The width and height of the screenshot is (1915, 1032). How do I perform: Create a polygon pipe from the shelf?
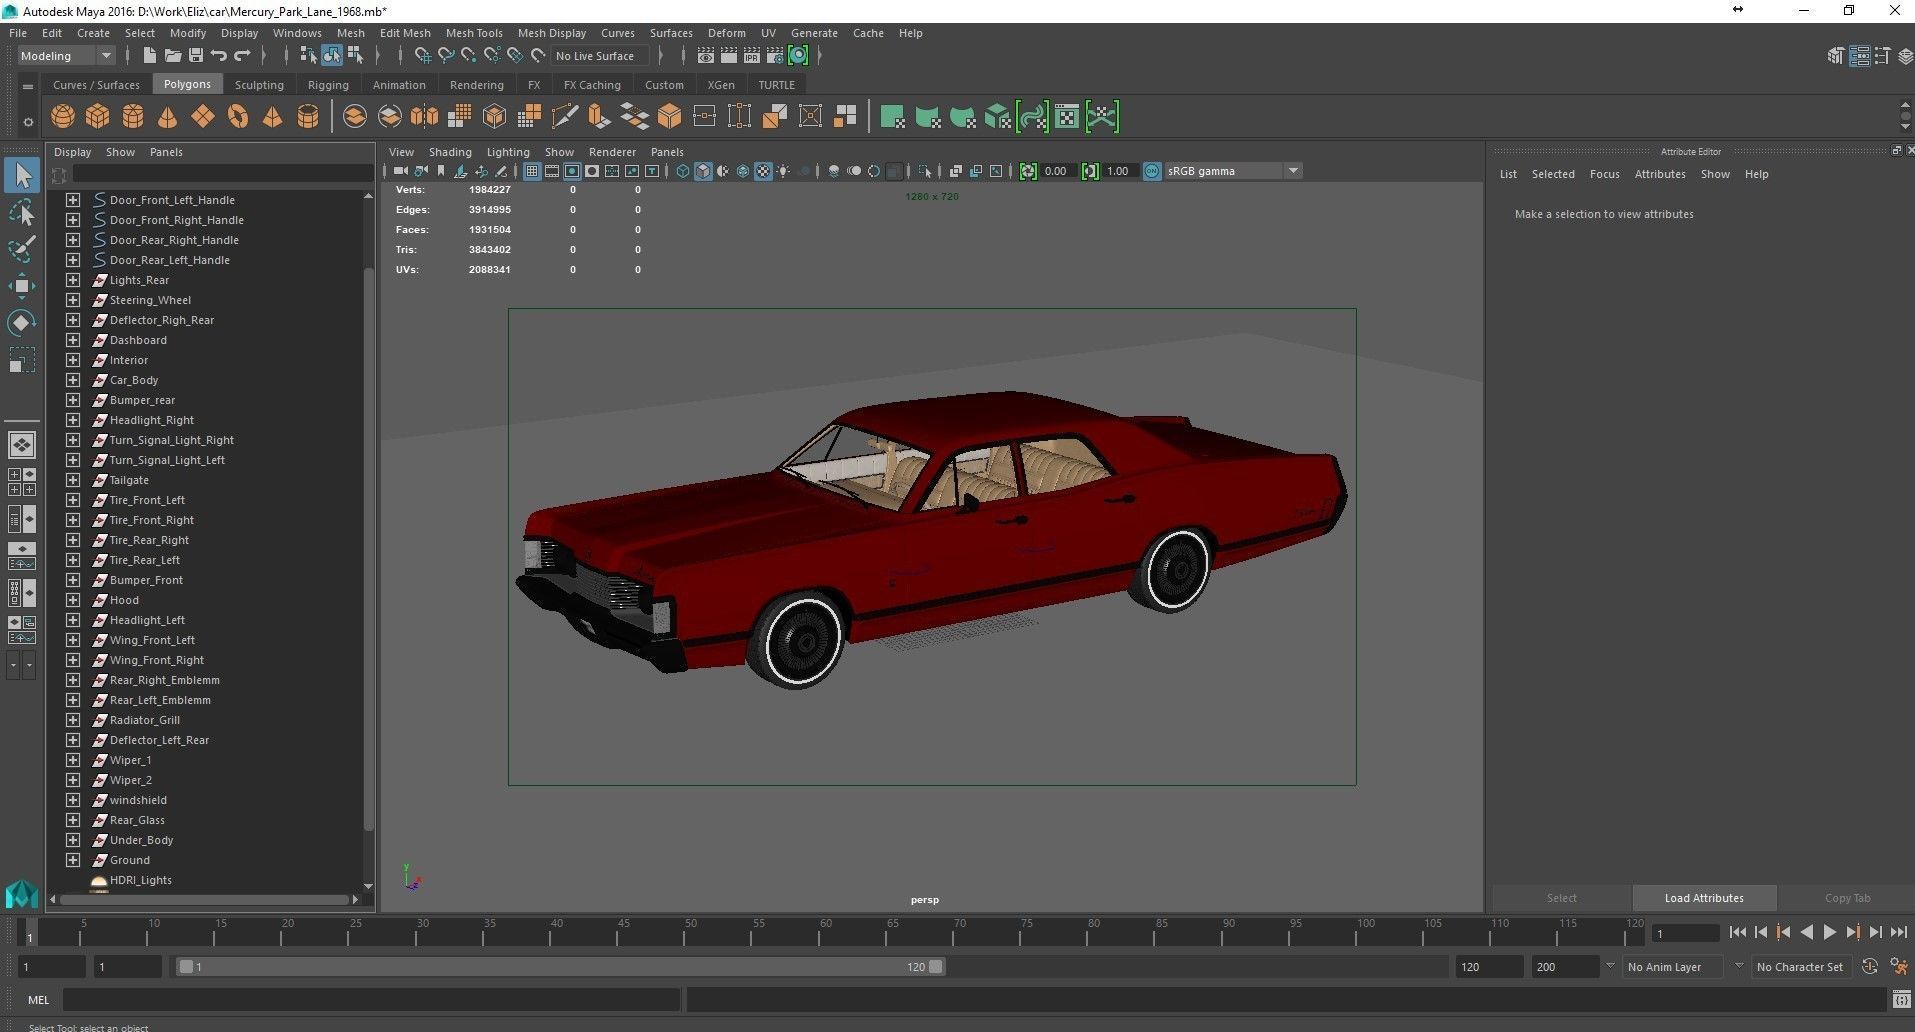[x=308, y=117]
